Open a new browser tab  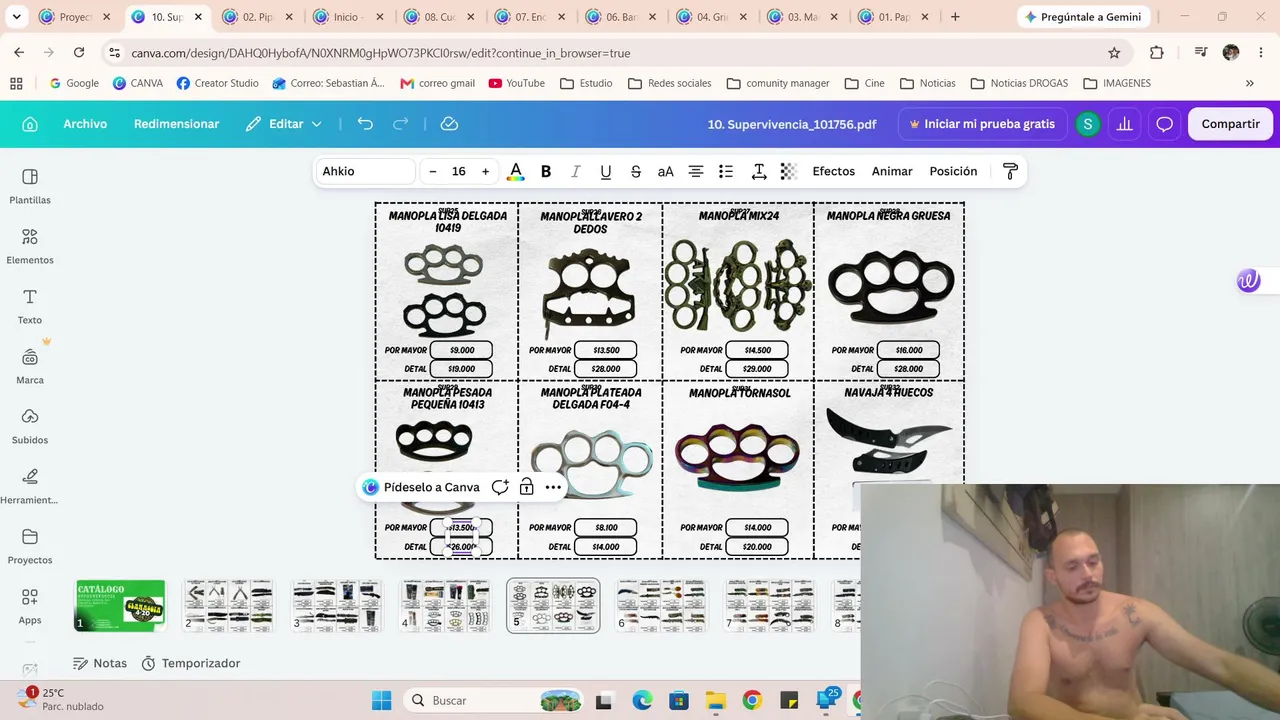point(955,17)
